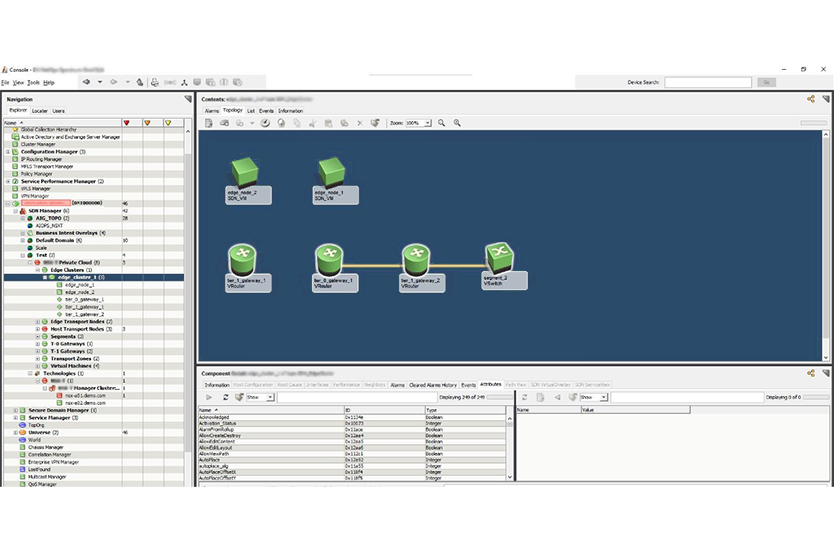Click the refresh icon in Attributes toolbar

tap(225, 397)
